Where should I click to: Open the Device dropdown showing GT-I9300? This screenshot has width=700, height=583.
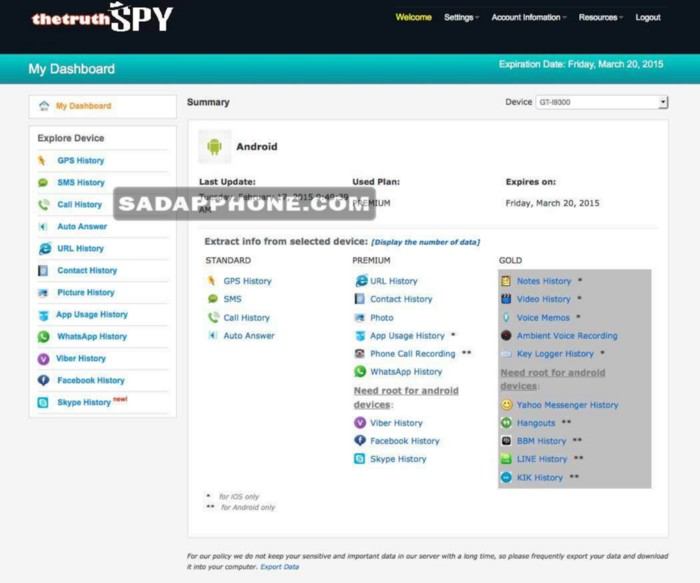pos(601,102)
